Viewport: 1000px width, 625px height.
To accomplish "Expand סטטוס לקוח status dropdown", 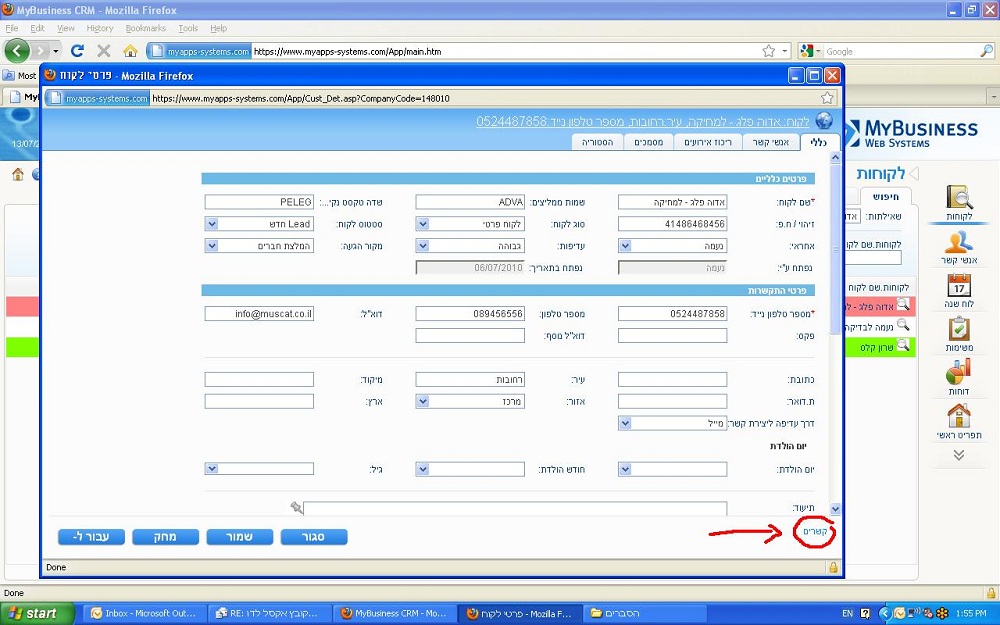I will tap(212, 224).
